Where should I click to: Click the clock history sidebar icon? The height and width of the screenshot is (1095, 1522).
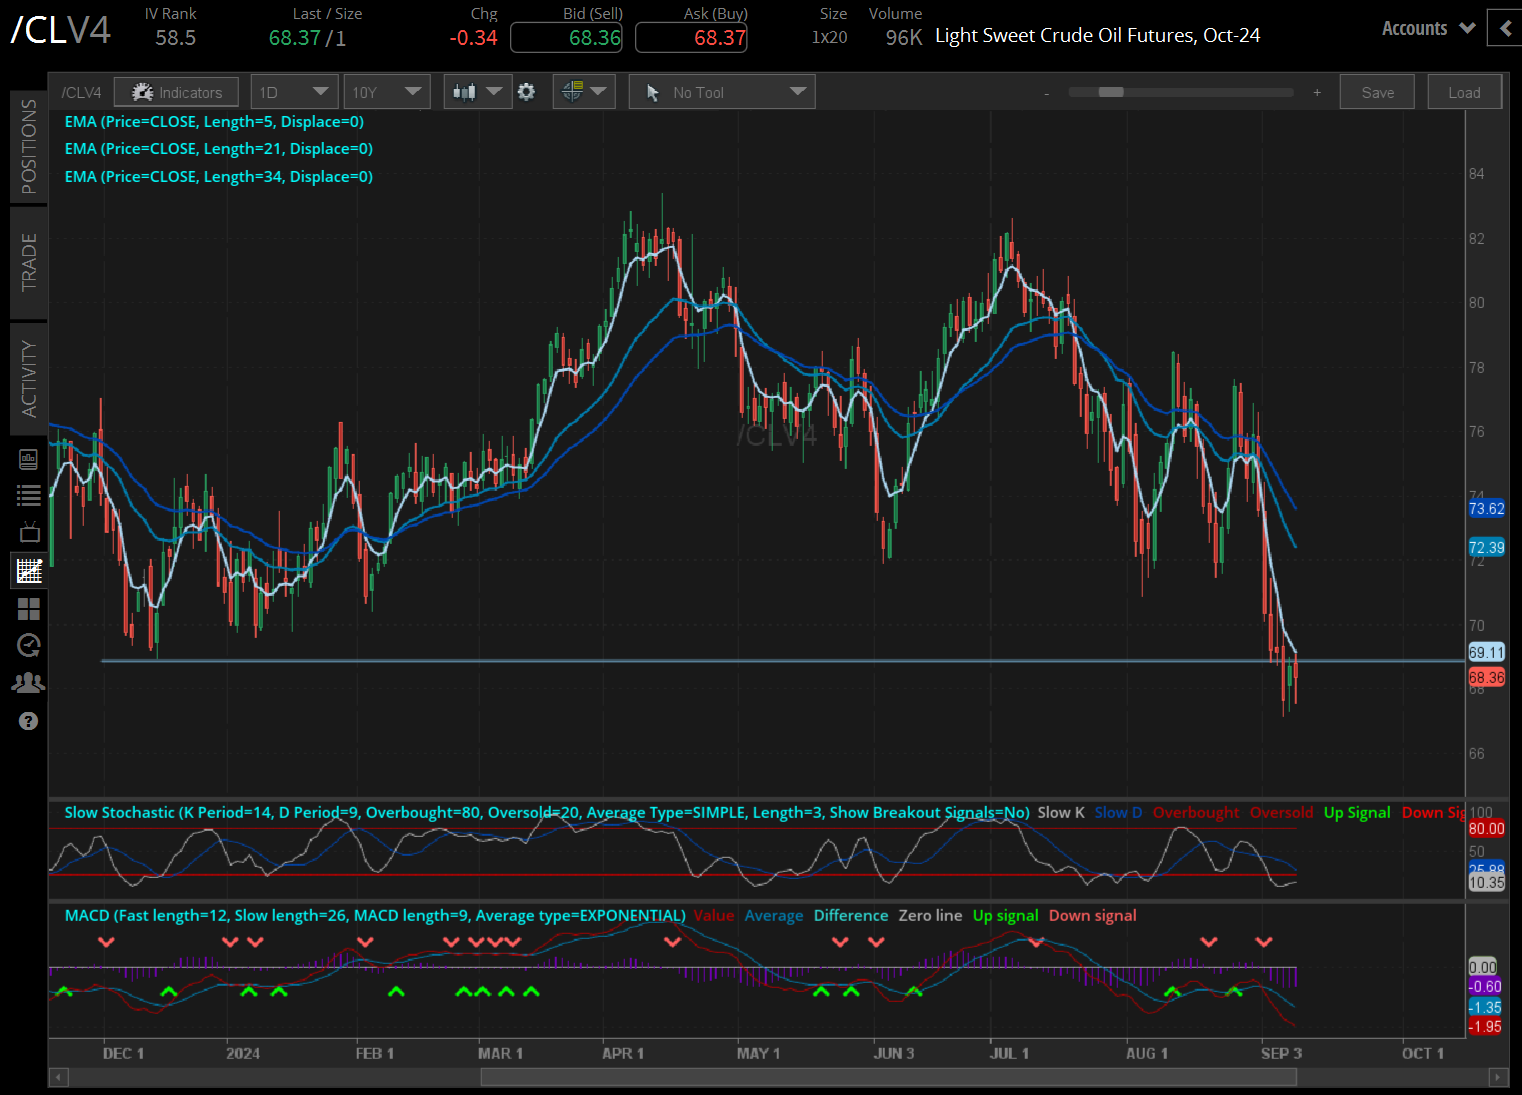(x=29, y=645)
